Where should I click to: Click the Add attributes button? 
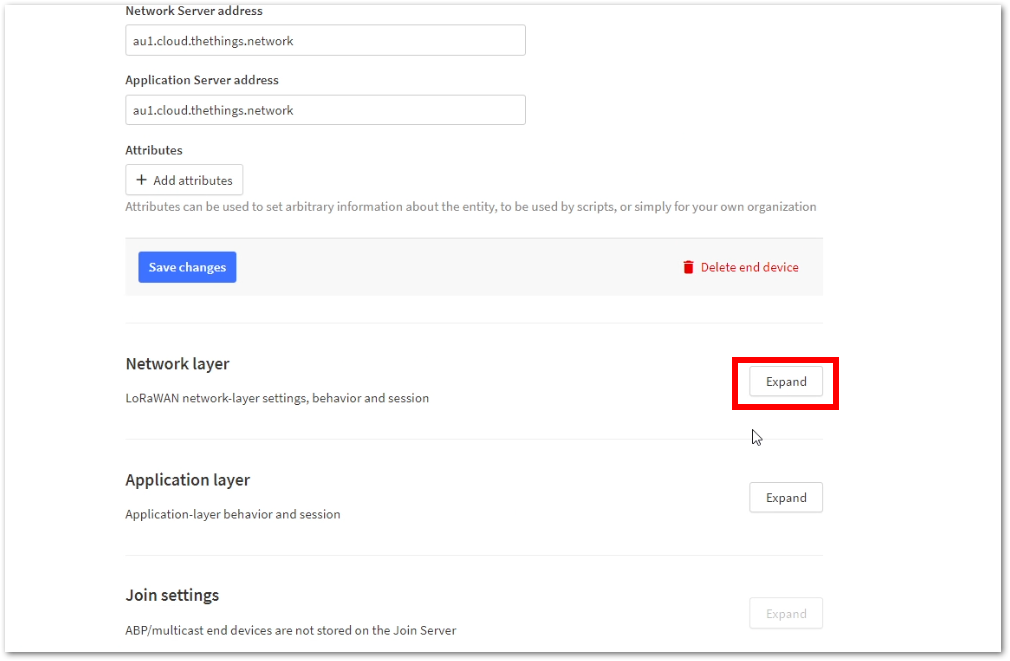tap(184, 180)
